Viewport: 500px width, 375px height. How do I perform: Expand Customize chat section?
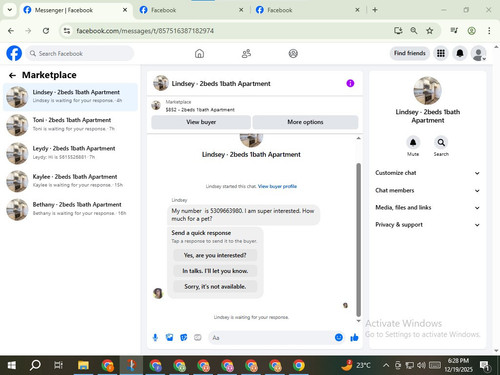(428, 173)
